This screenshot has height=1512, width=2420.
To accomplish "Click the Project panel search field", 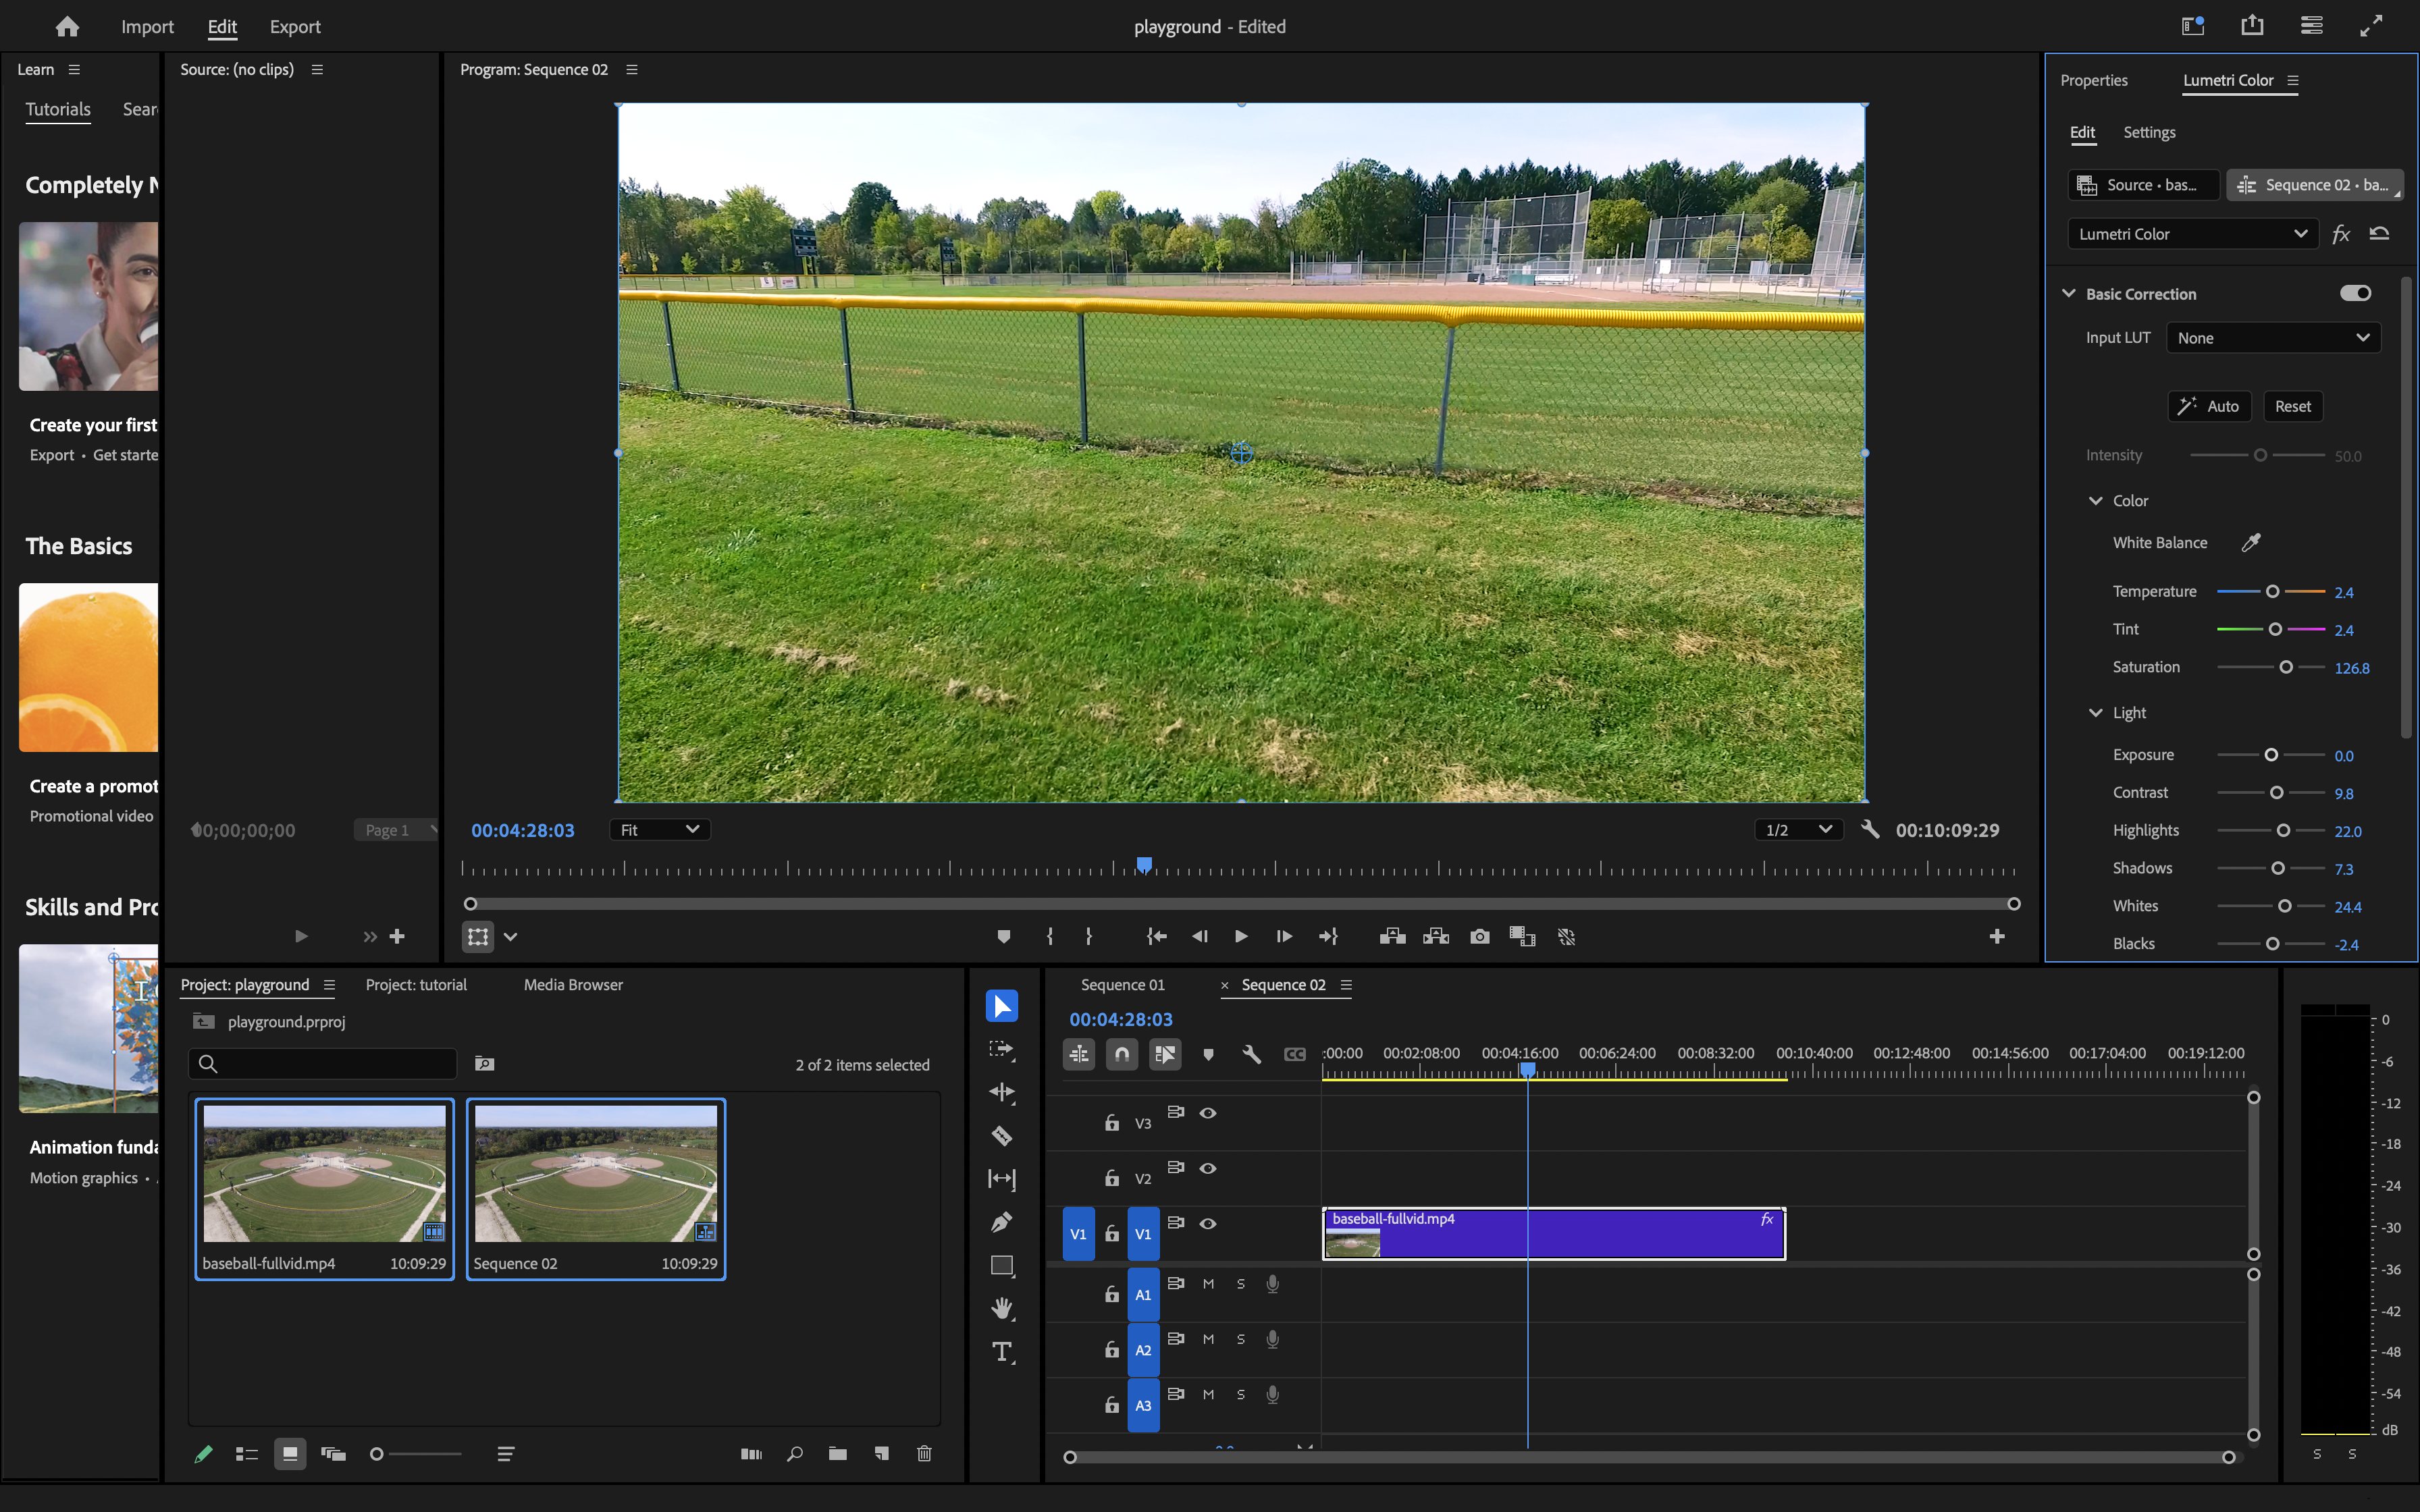I will [323, 1063].
